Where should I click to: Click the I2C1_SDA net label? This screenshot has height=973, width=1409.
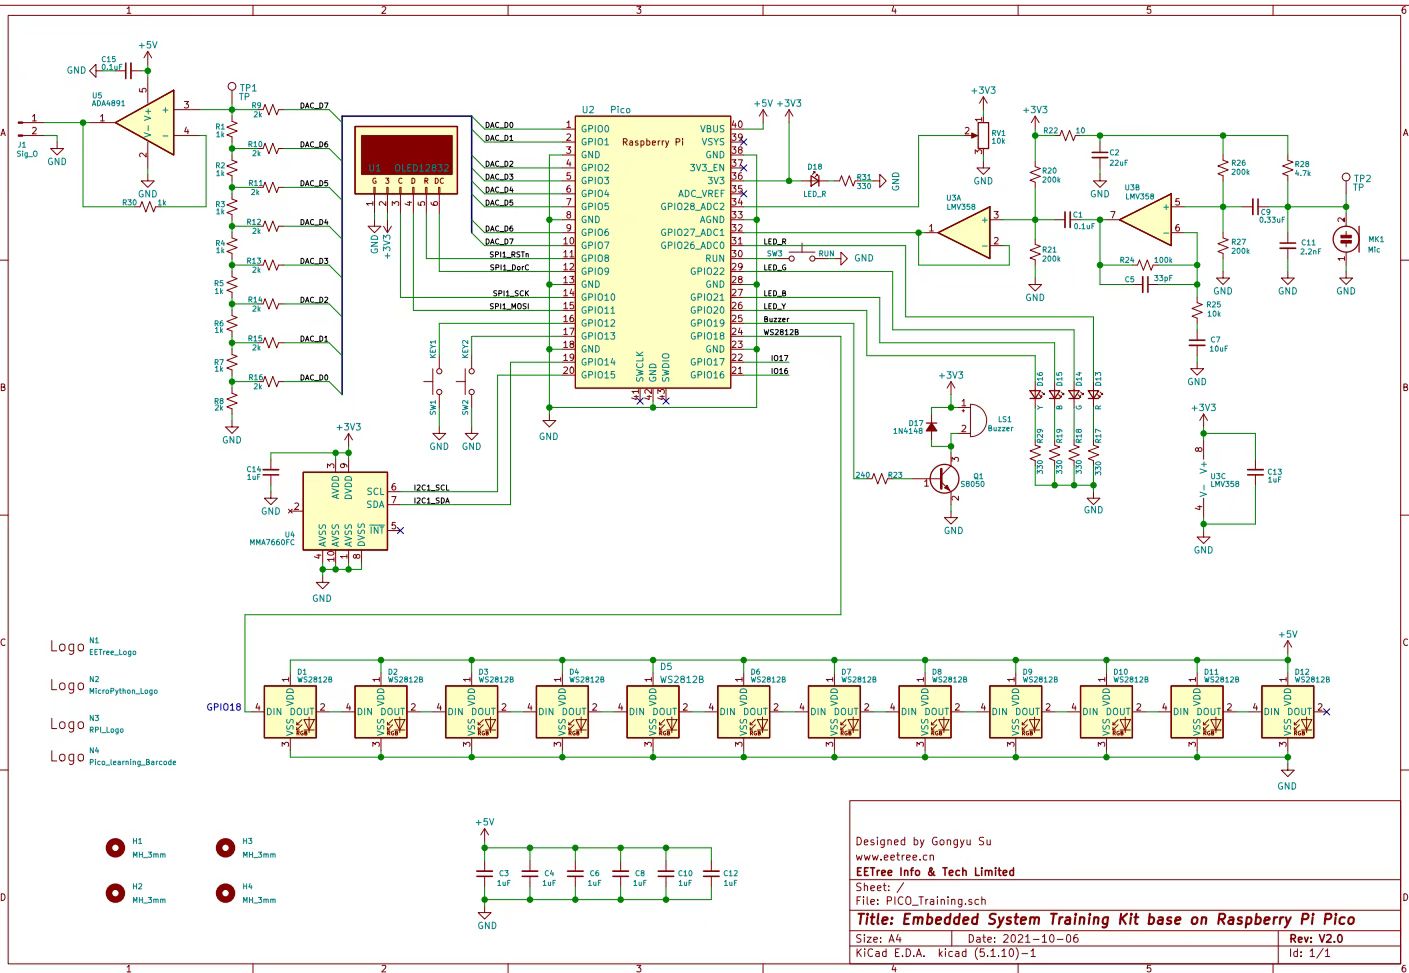point(431,501)
